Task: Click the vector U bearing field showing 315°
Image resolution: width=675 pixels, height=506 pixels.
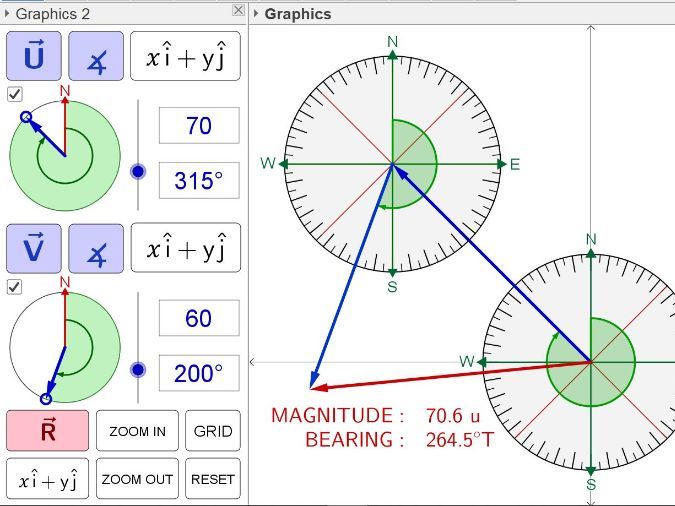Action: pos(199,180)
